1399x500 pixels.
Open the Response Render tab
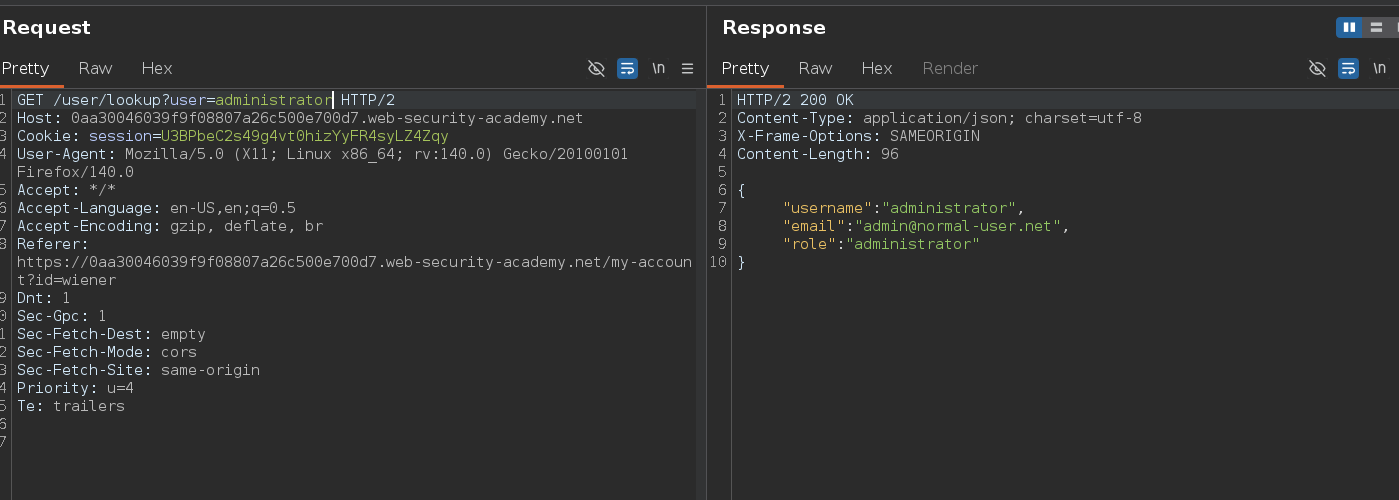click(x=950, y=68)
